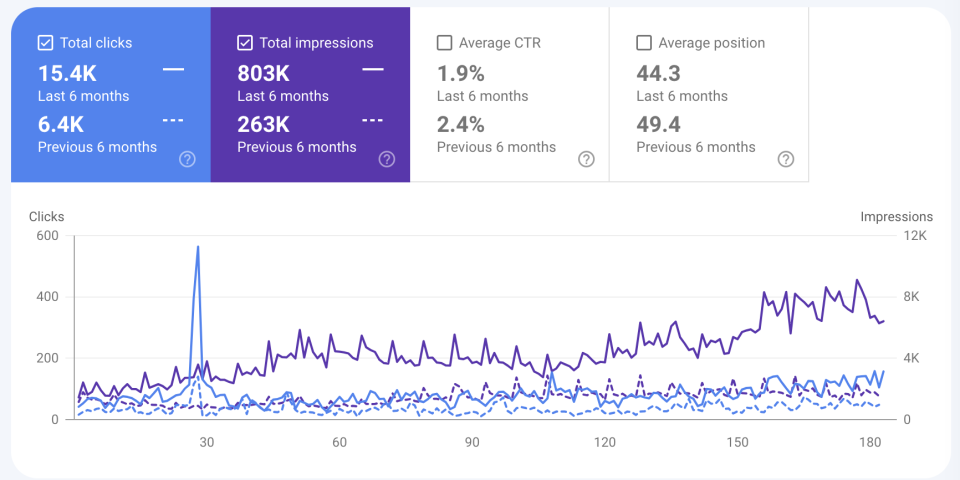The width and height of the screenshot is (960, 480).
Task: Click help icon in Total clicks card
Action: click(x=187, y=159)
